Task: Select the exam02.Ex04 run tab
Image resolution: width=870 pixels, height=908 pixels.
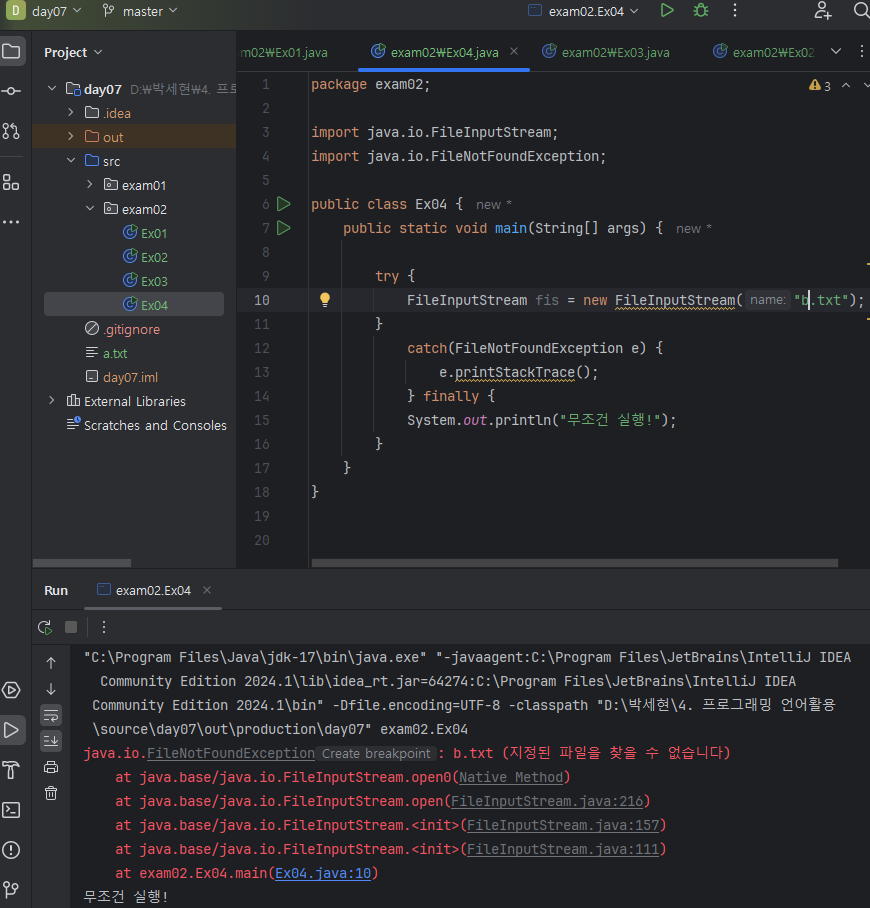Action: pos(152,590)
